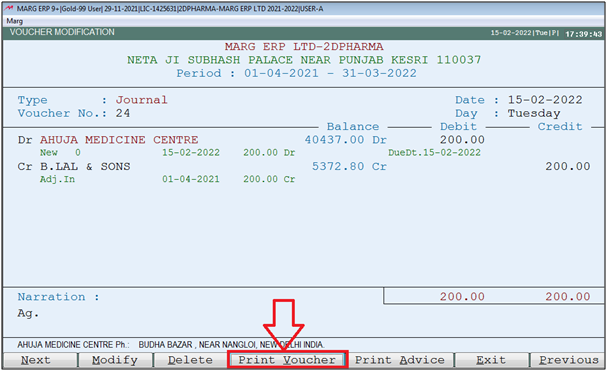Click the credit amount 200.00 for B.Lal
This screenshot has height=371, width=608.
coord(568,167)
